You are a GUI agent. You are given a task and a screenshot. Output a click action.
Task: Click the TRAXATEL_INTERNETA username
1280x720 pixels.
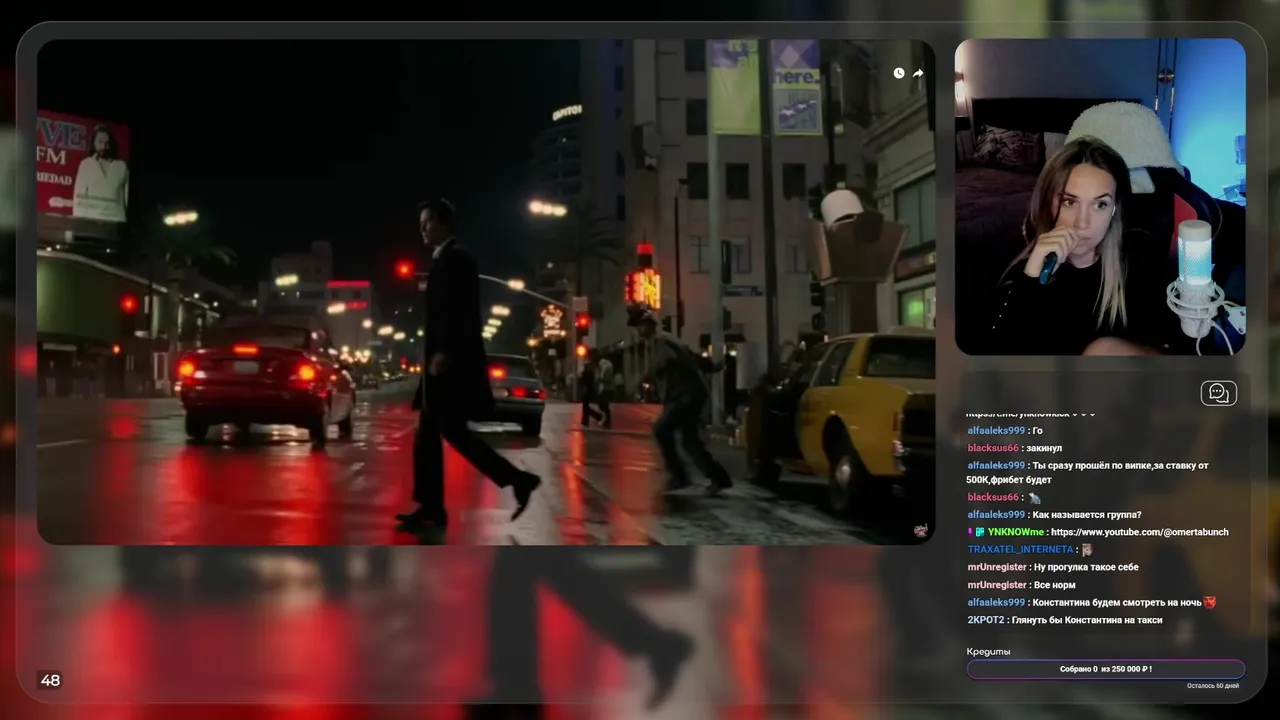coord(1020,549)
